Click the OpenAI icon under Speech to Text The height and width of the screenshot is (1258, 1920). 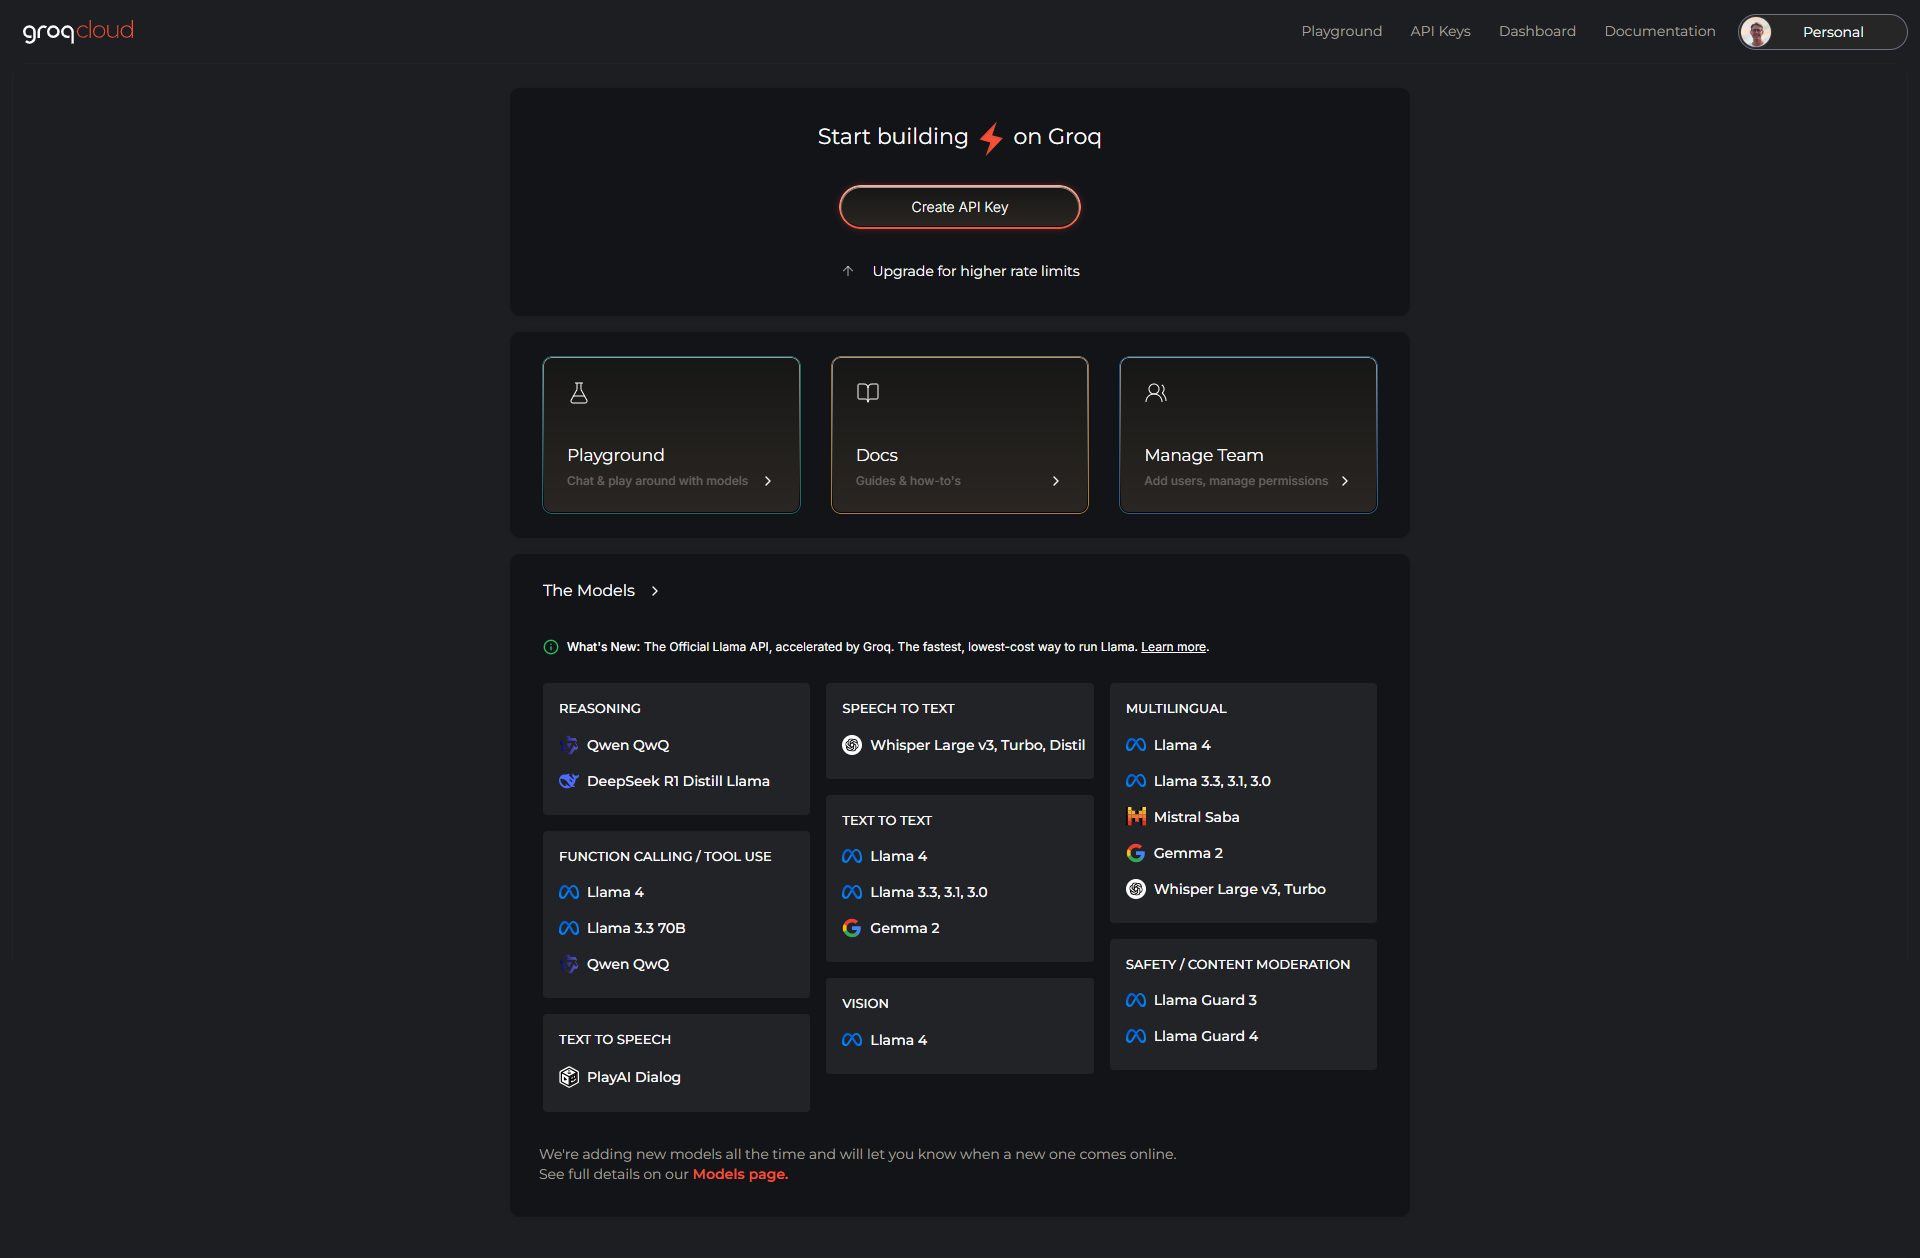pyautogui.click(x=852, y=745)
